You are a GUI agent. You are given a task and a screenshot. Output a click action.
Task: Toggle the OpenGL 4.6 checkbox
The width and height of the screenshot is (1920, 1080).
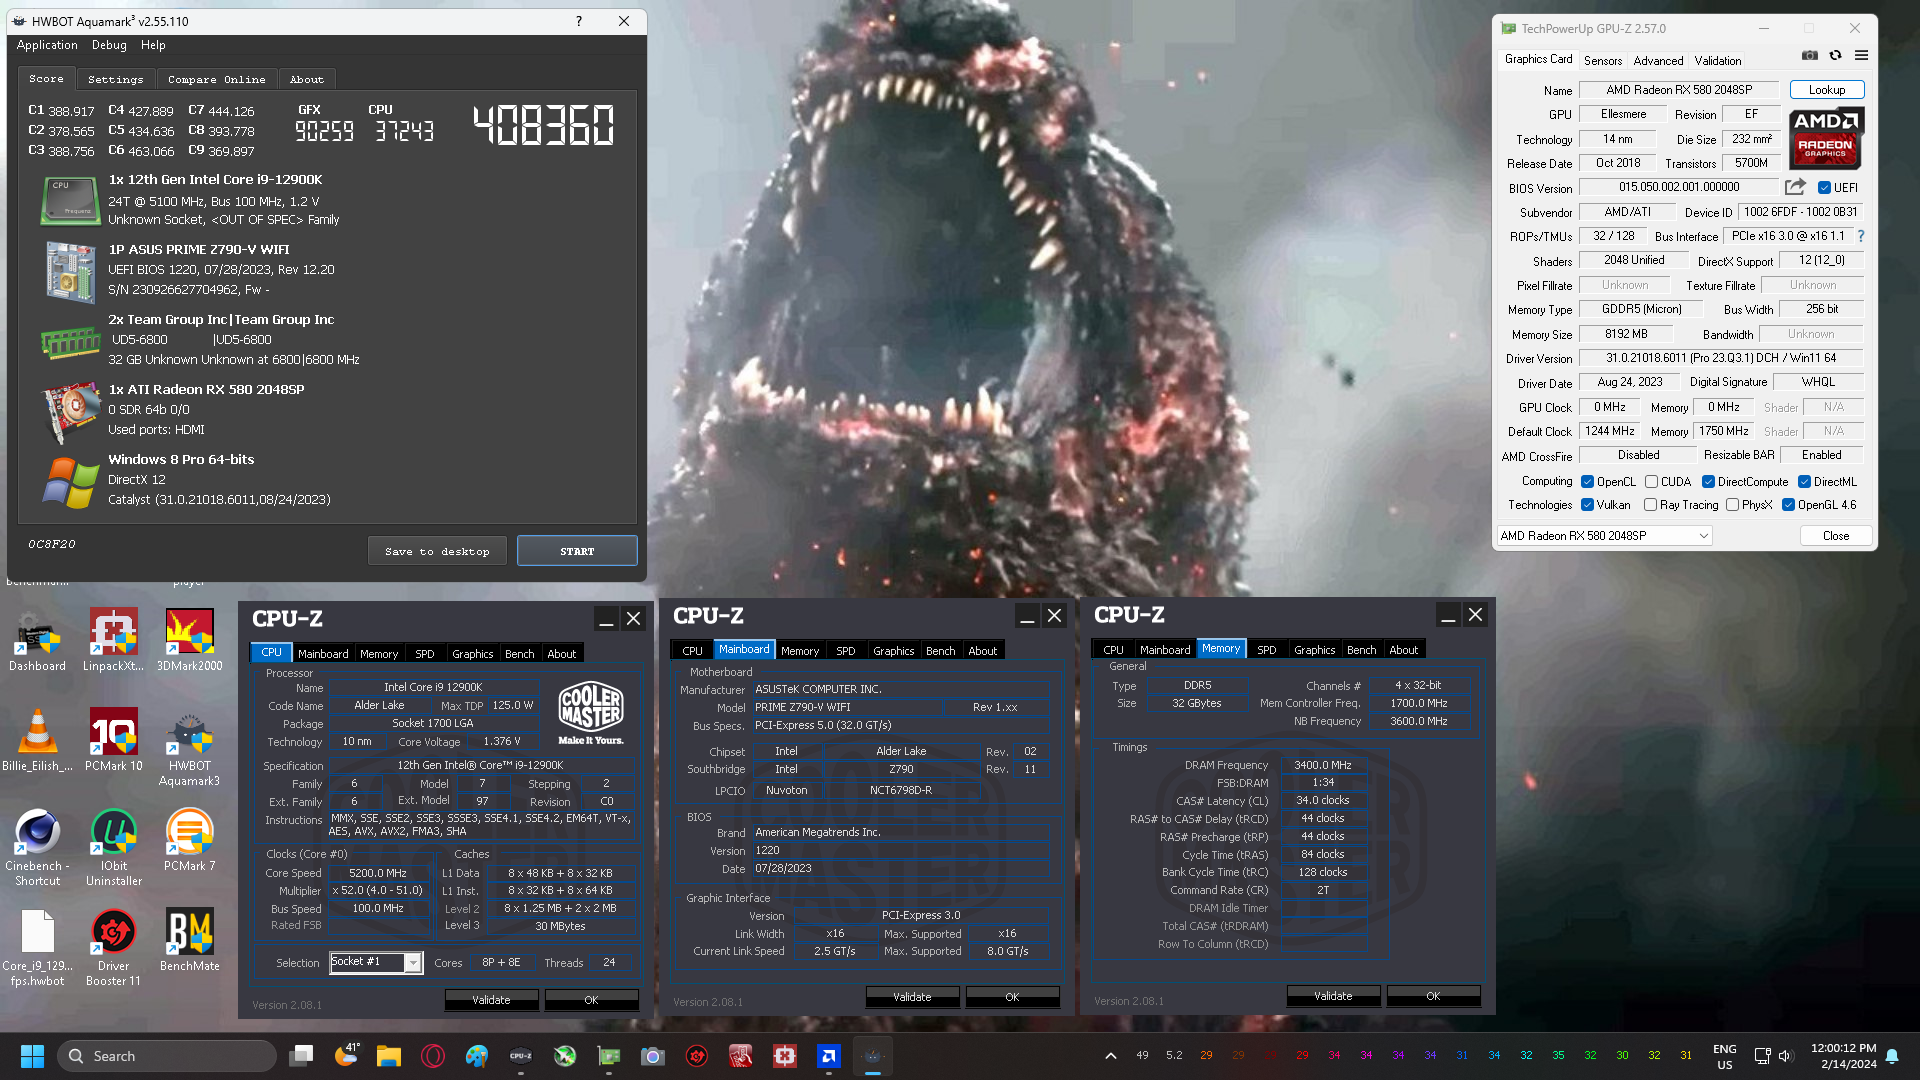[x=1788, y=505]
